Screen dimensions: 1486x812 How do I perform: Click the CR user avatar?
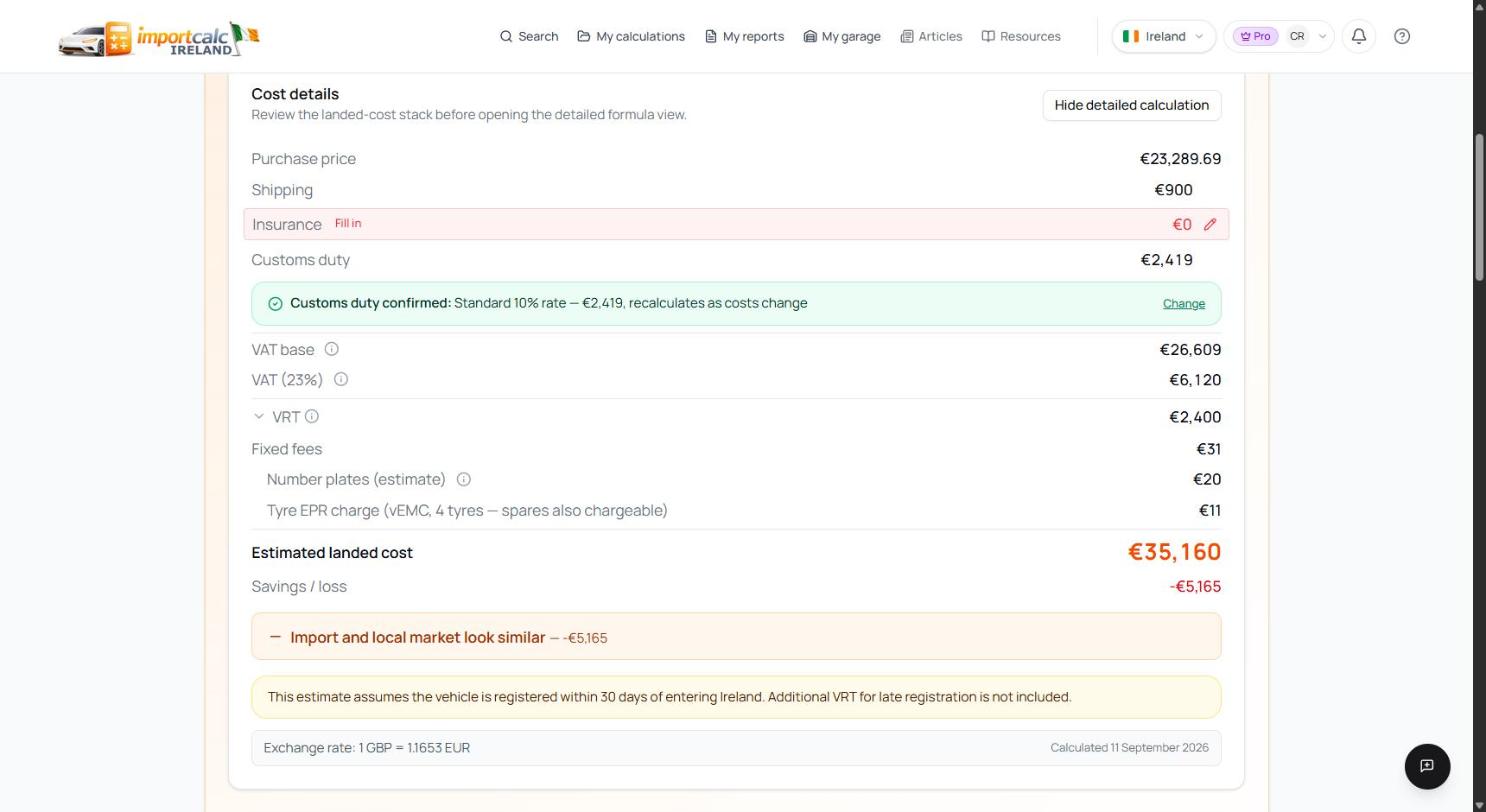[x=1297, y=36]
